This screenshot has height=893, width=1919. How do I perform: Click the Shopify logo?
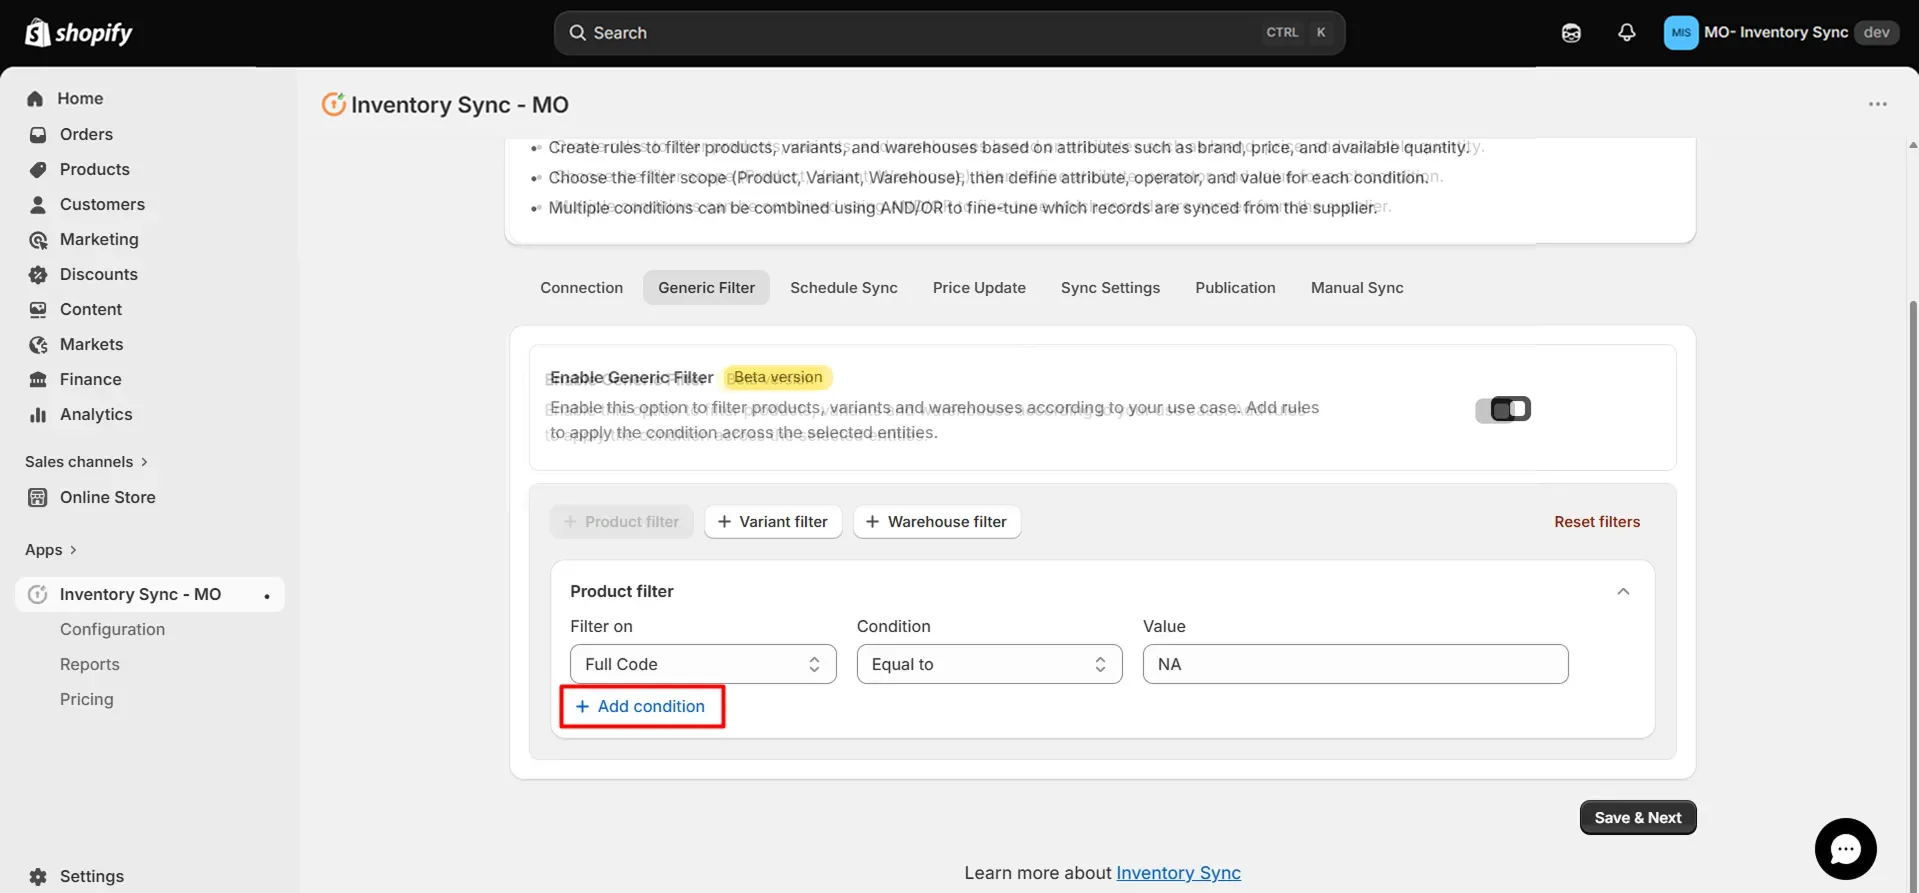[x=79, y=33]
